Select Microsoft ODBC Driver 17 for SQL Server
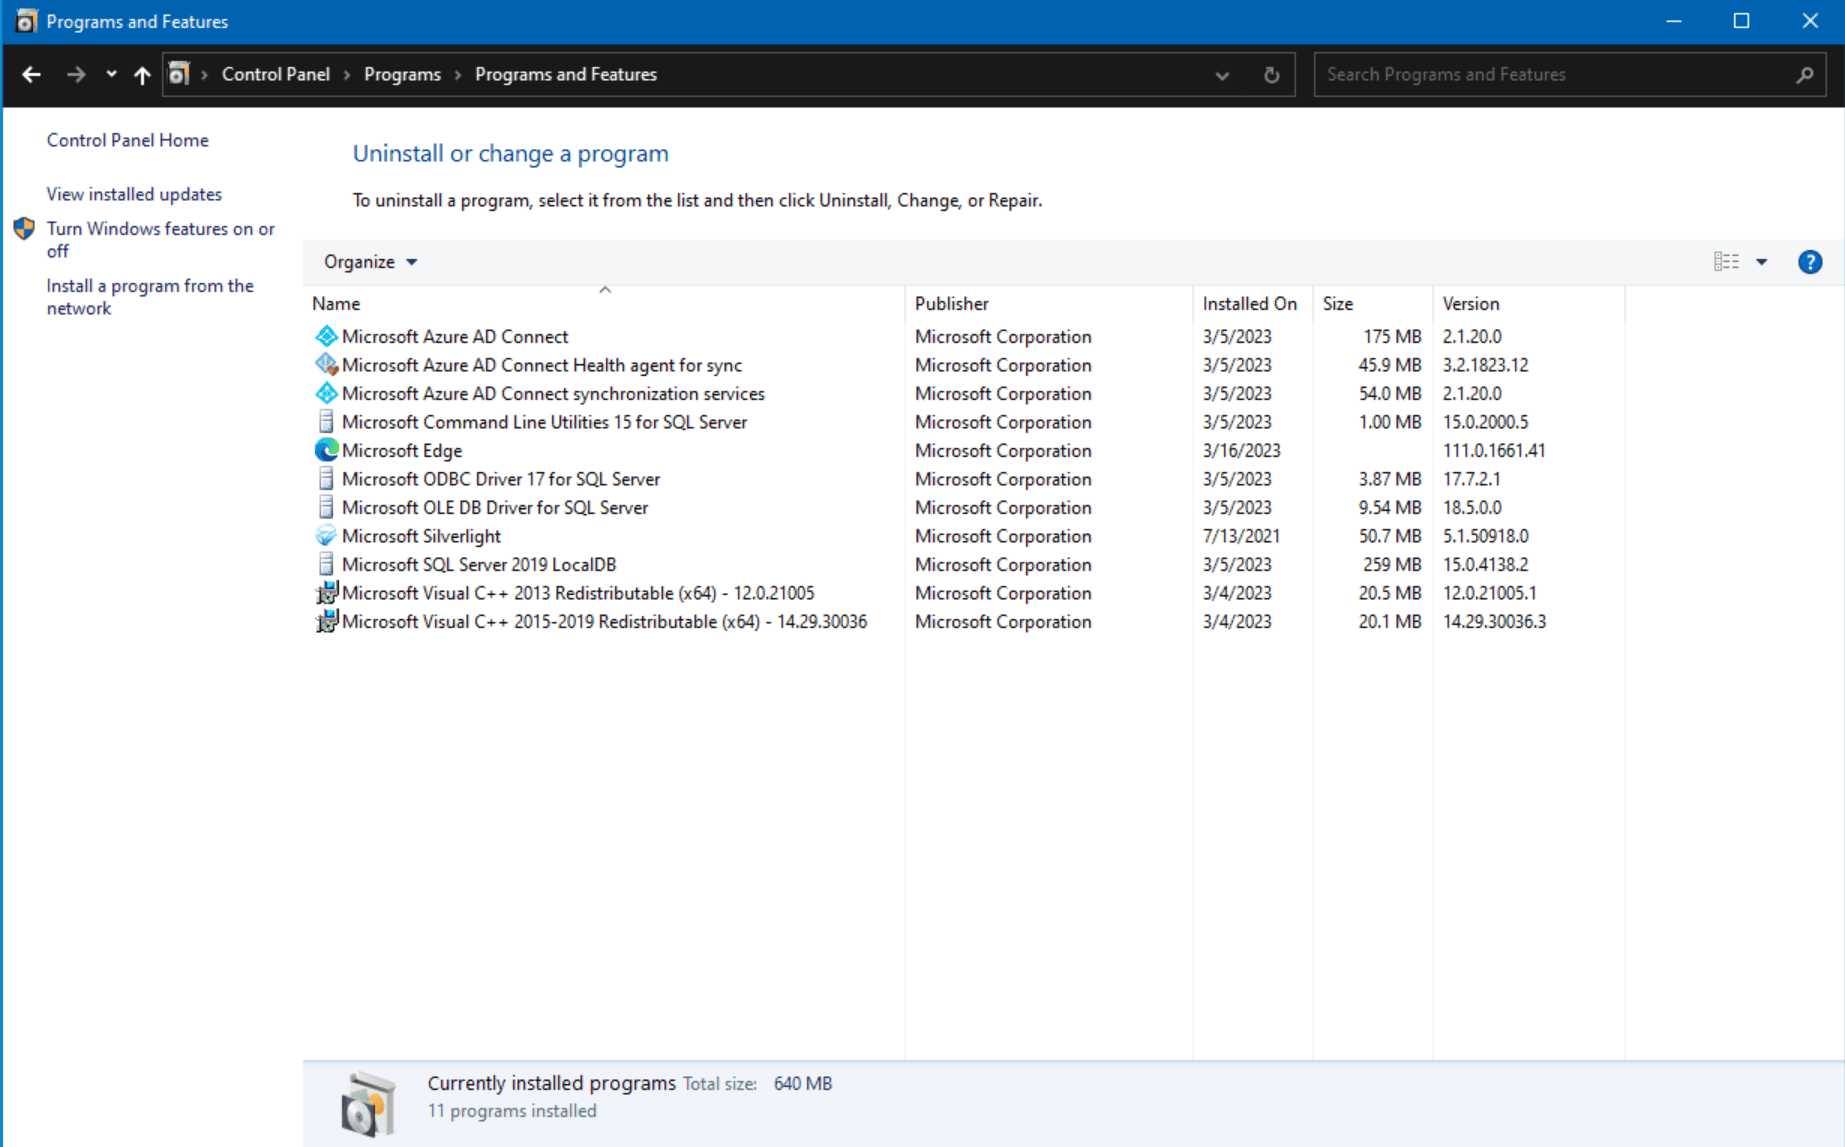This screenshot has width=1845, height=1147. (x=500, y=478)
